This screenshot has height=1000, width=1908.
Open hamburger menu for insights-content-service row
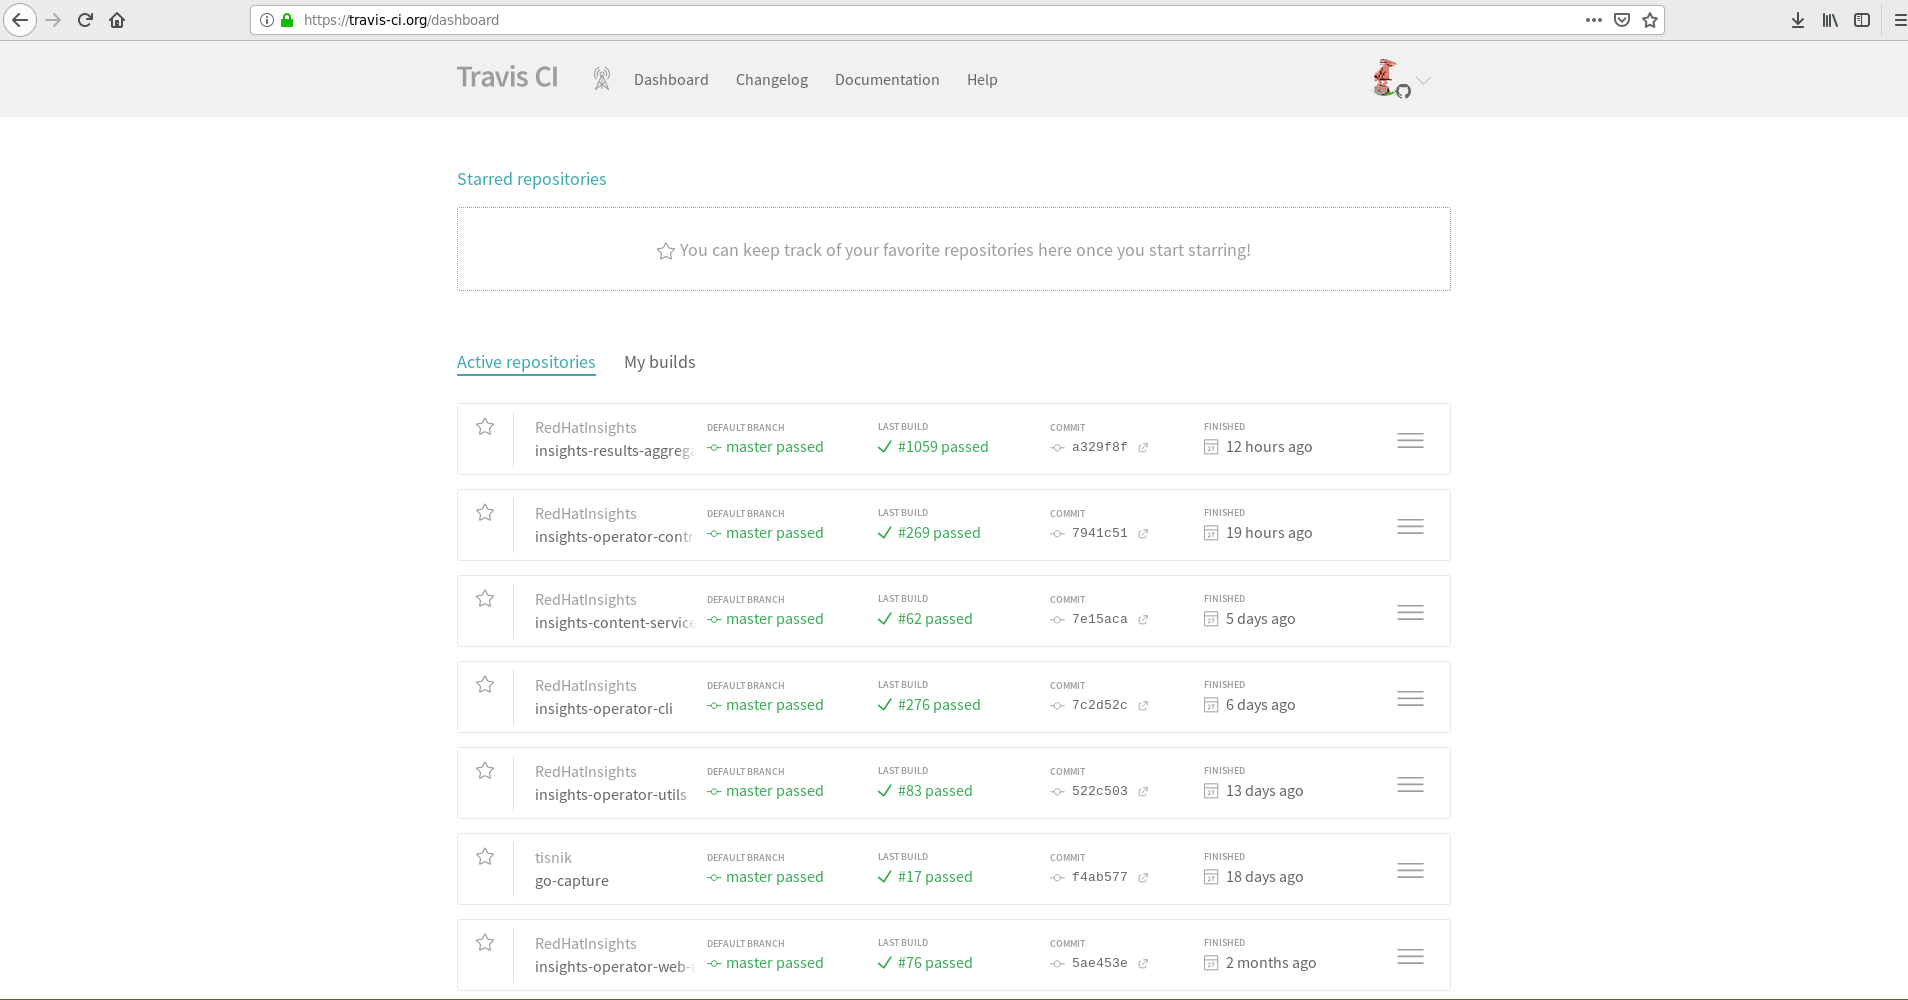point(1410,613)
